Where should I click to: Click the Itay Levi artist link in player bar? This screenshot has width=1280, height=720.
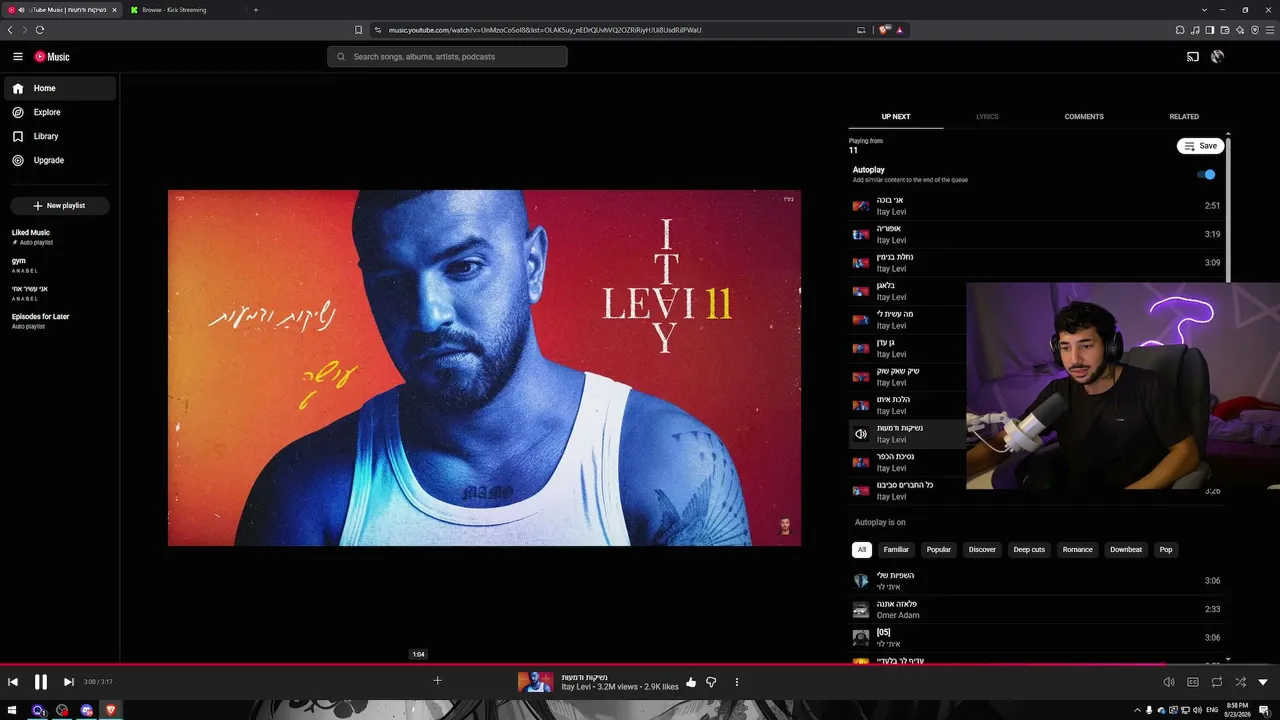pos(575,687)
